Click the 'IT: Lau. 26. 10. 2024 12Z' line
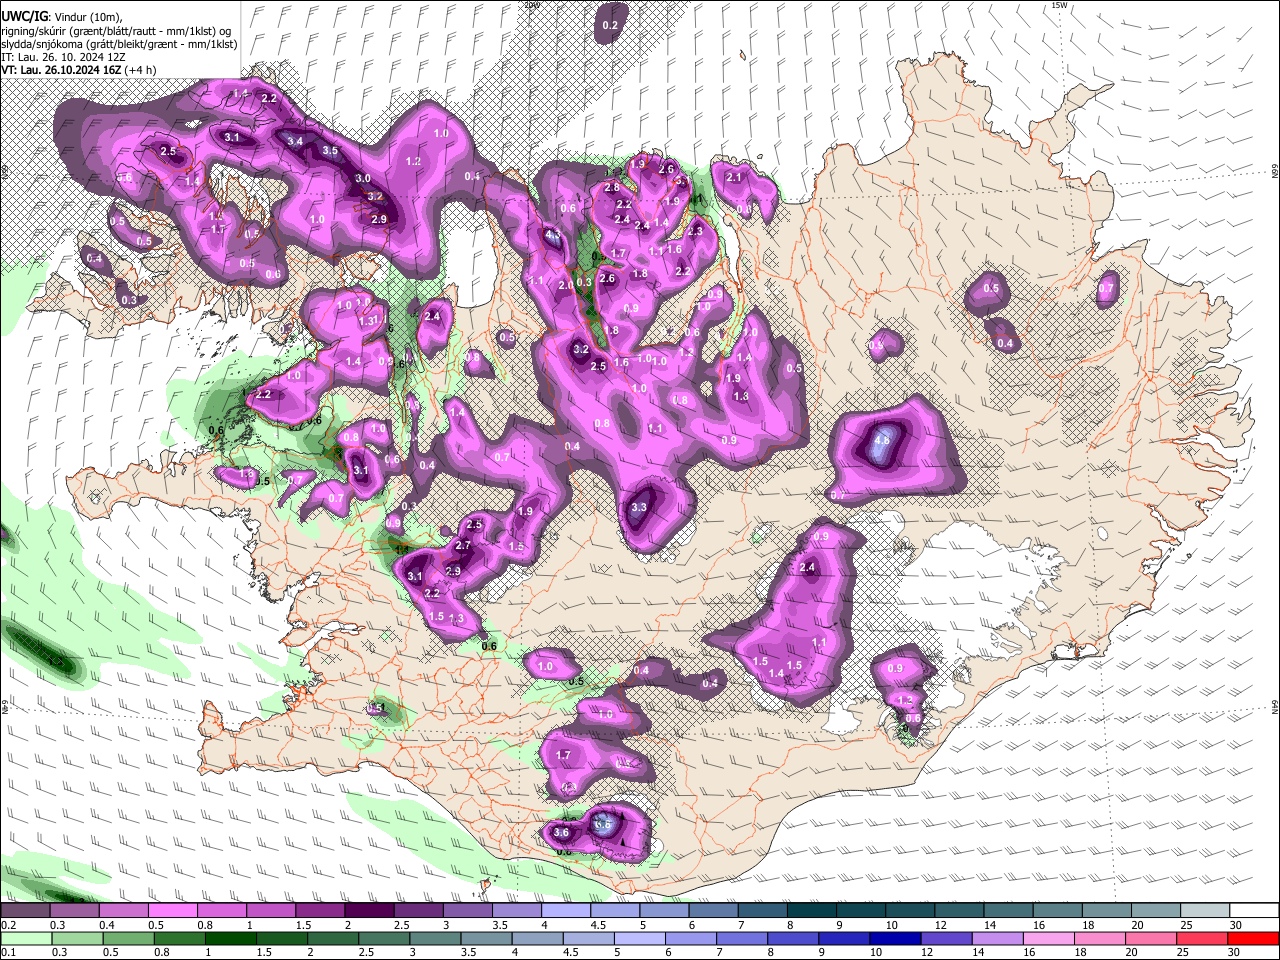1280x960 pixels. tap(64, 57)
